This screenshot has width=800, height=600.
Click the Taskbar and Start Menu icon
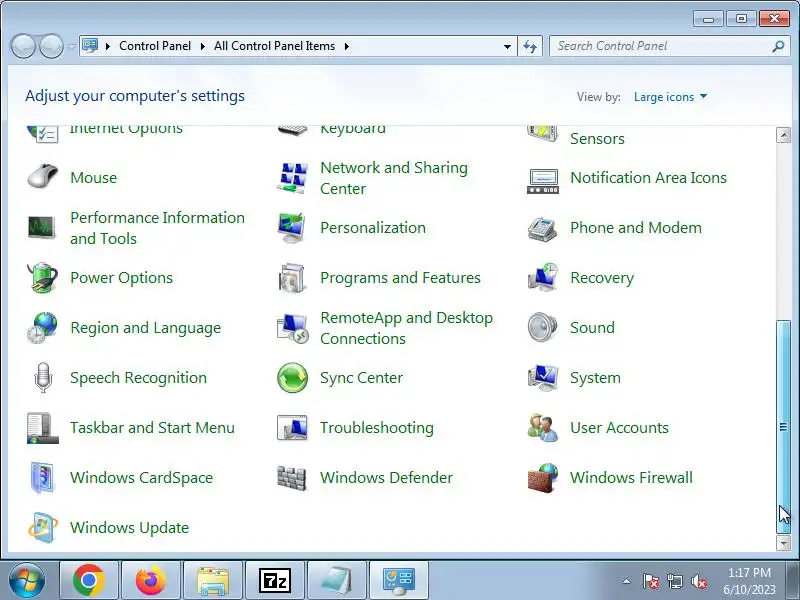[x=42, y=428]
